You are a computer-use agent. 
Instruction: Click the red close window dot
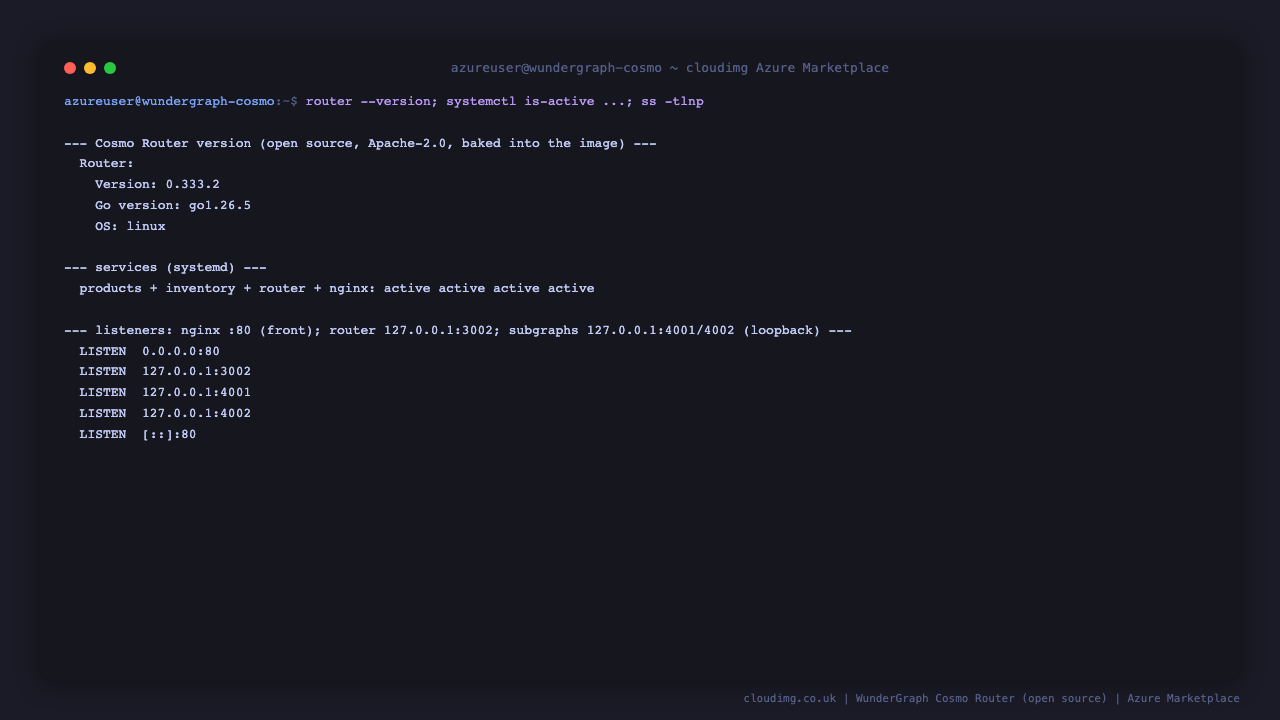70,68
